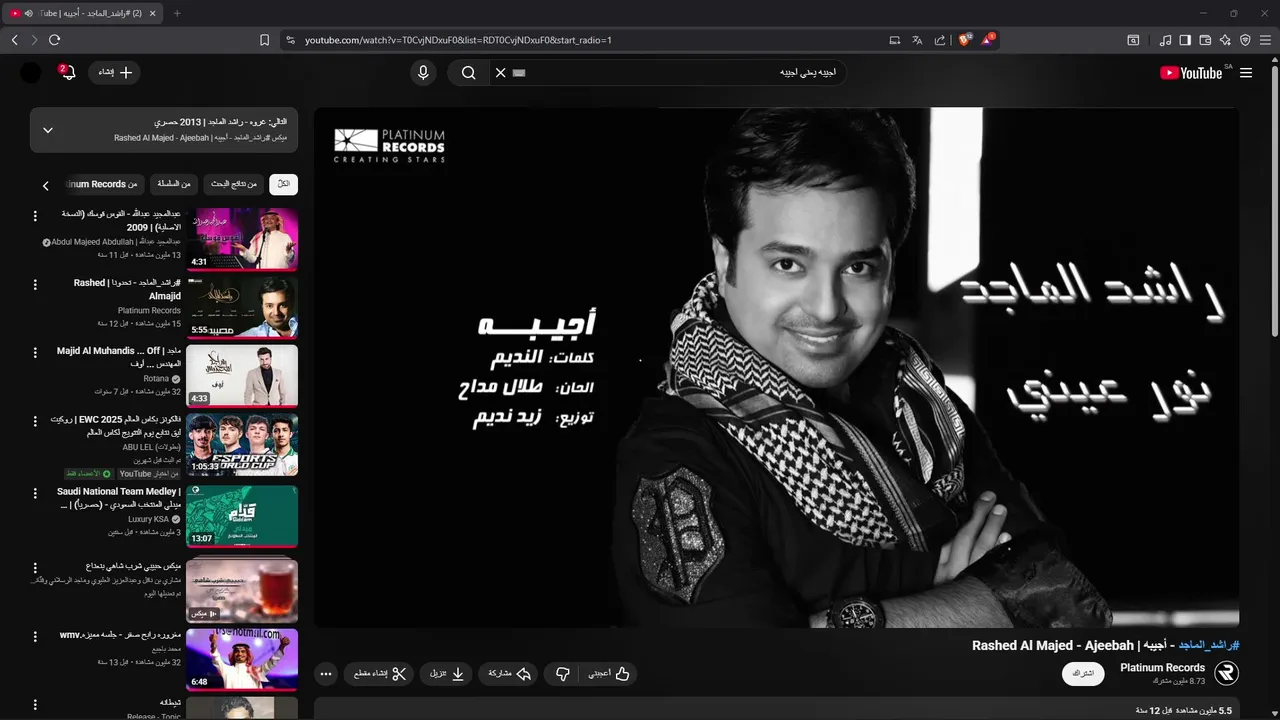1280x720 pixels.
Task: Open options for Majid Al Muhandis video
Action: pos(35,354)
